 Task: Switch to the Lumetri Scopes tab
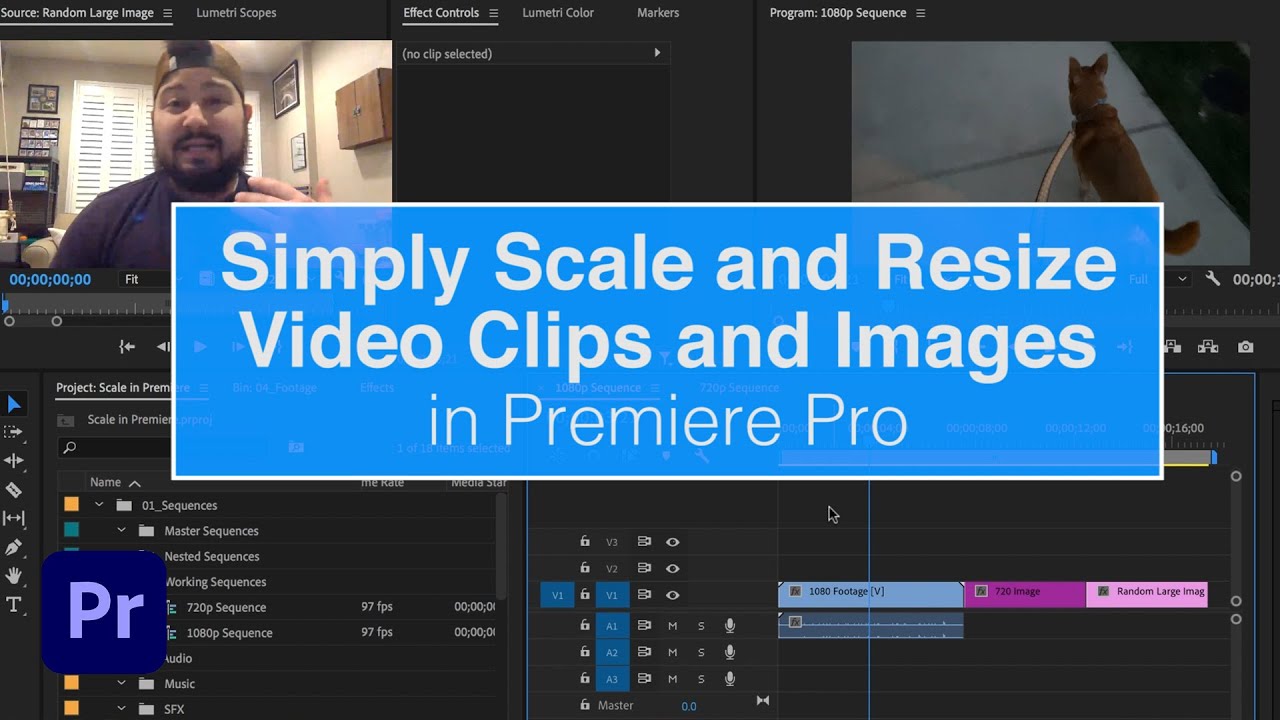236,13
